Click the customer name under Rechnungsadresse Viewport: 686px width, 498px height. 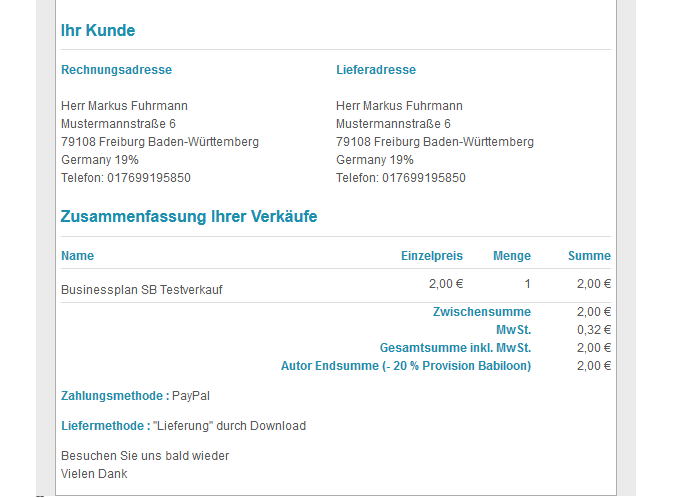124,106
